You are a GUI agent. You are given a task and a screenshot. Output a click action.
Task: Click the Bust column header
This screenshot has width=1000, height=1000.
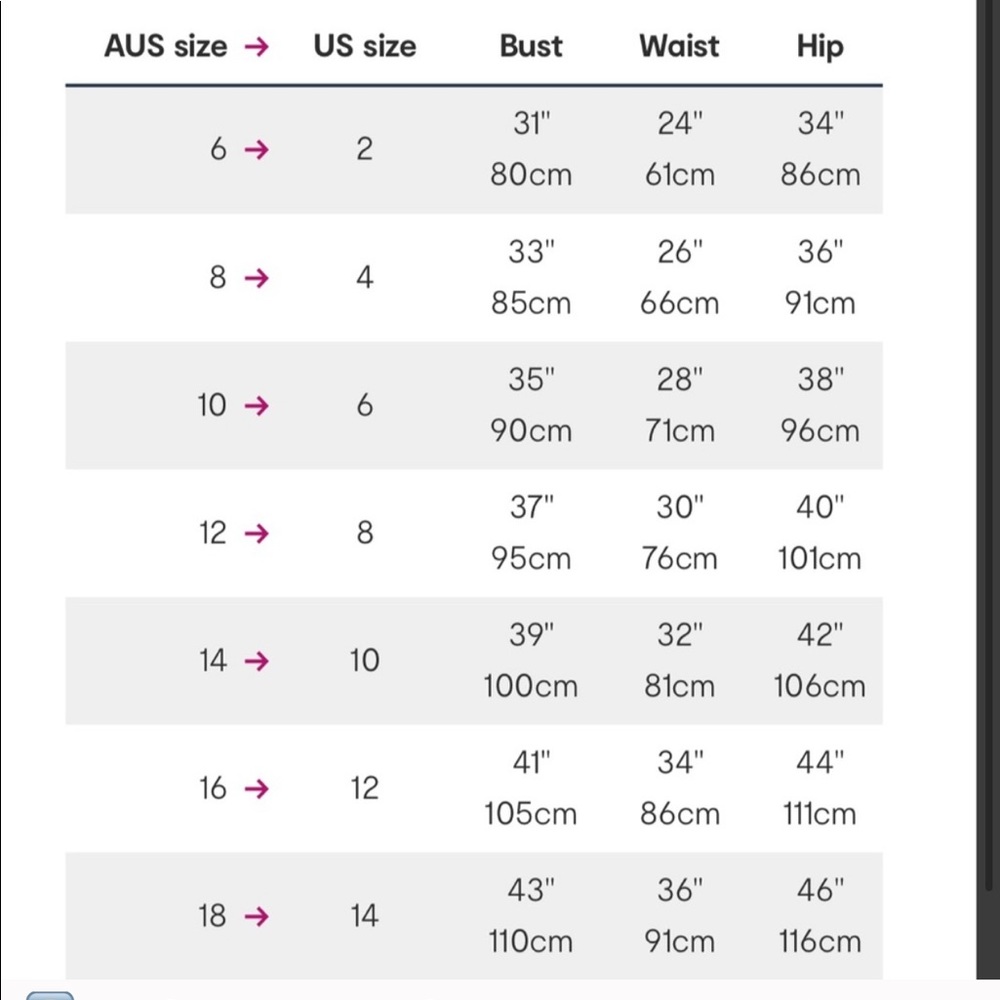tap(531, 47)
